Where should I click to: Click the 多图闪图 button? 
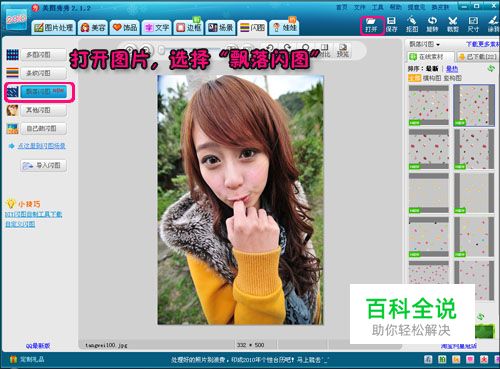[x=44, y=55]
